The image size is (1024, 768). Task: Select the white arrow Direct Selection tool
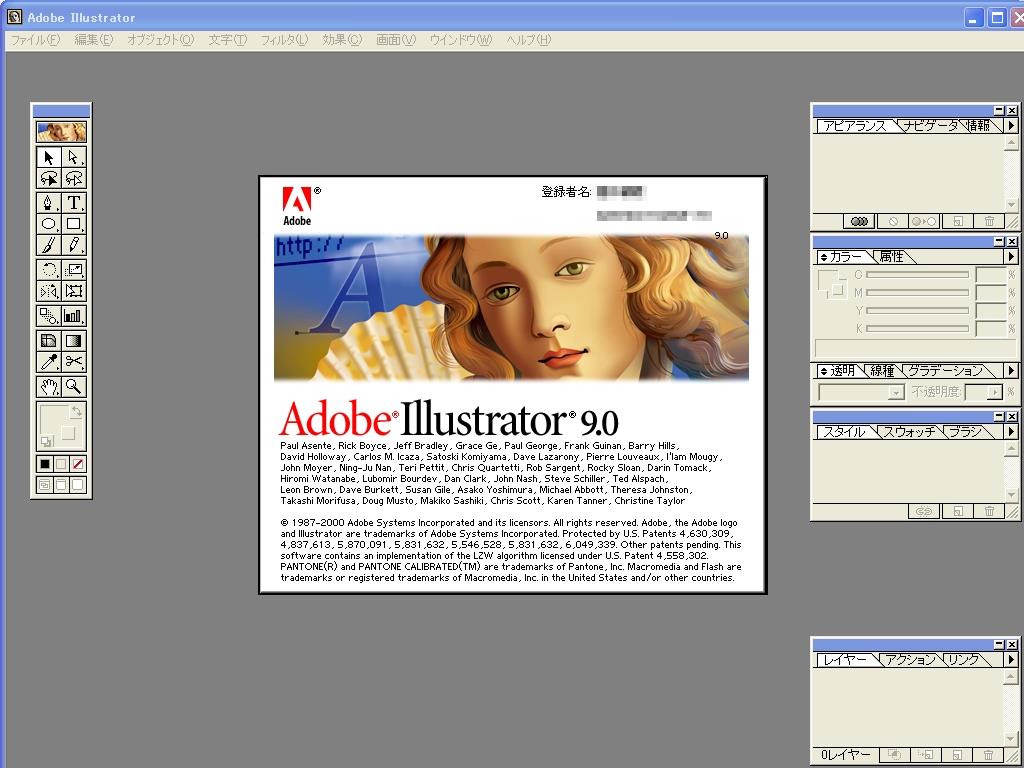[74, 157]
